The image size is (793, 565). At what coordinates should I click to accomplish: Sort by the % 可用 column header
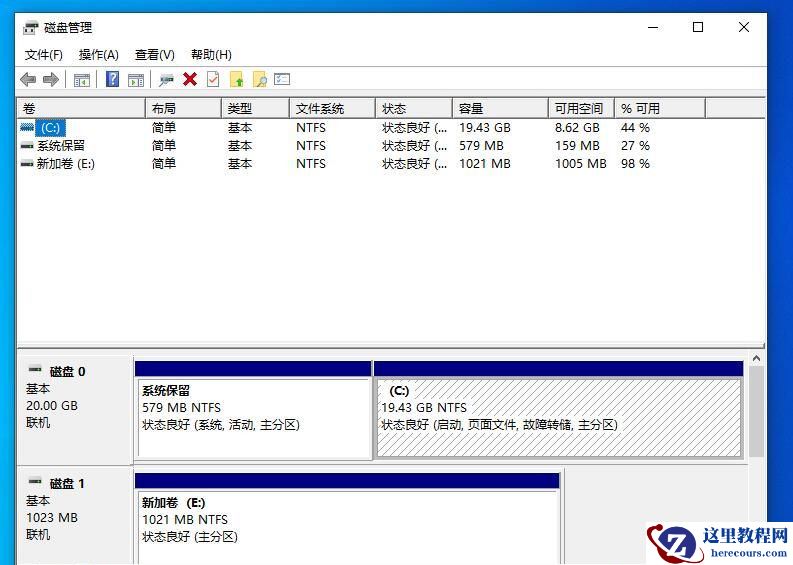(x=660, y=108)
